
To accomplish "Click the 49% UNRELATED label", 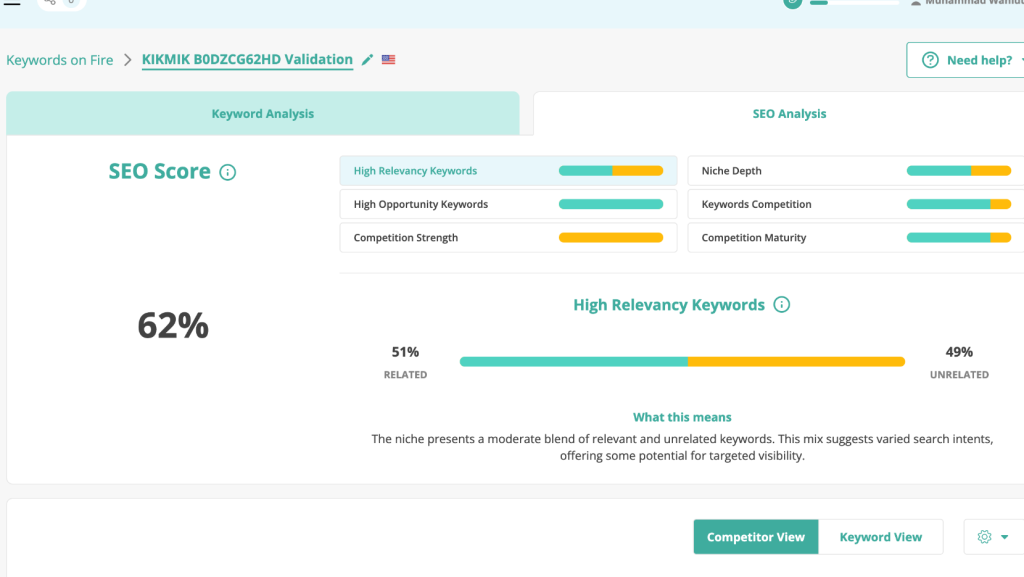I will [x=959, y=362].
